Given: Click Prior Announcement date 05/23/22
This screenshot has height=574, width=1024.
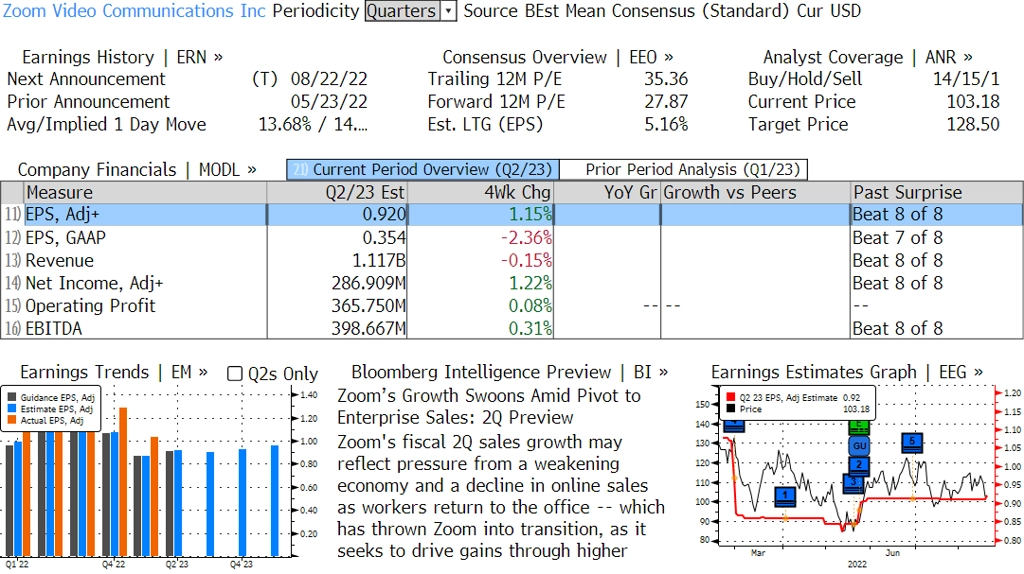Looking at the screenshot, I should (329, 102).
